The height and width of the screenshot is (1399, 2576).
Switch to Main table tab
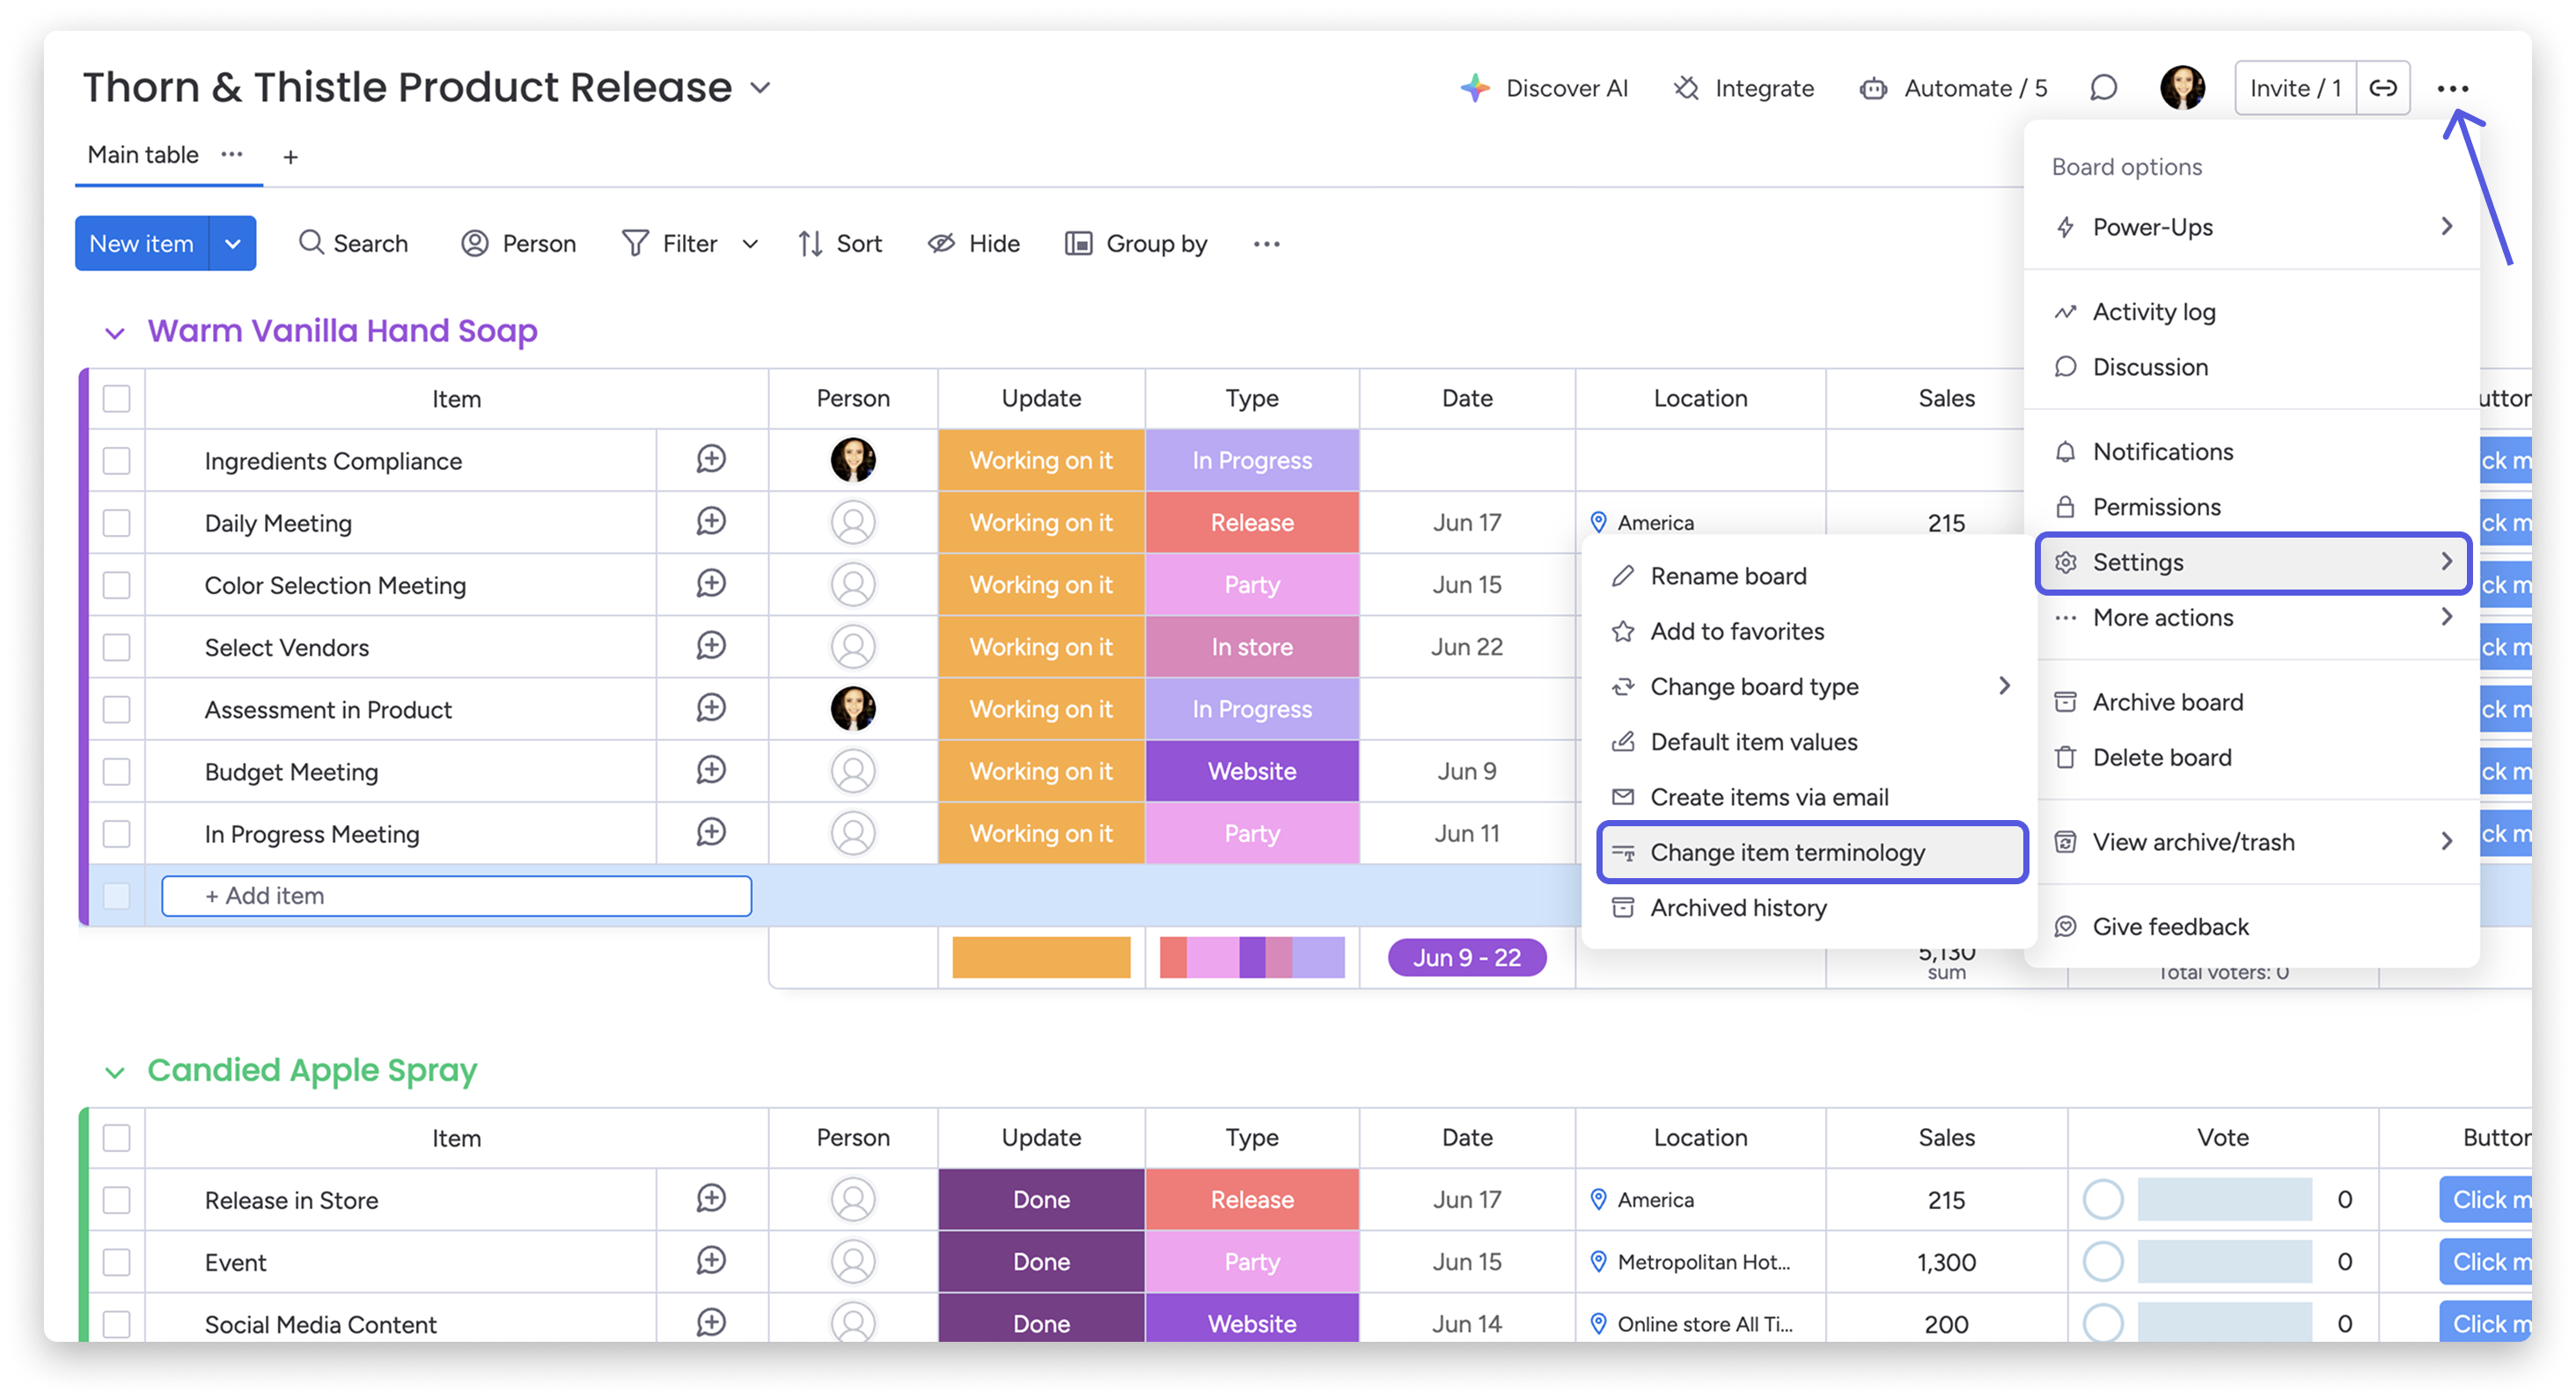pyautogui.click(x=143, y=154)
